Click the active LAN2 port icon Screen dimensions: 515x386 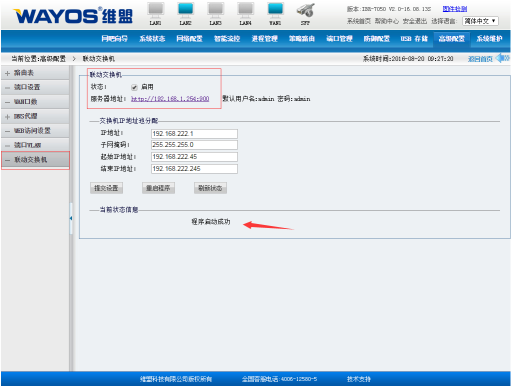[186, 10]
